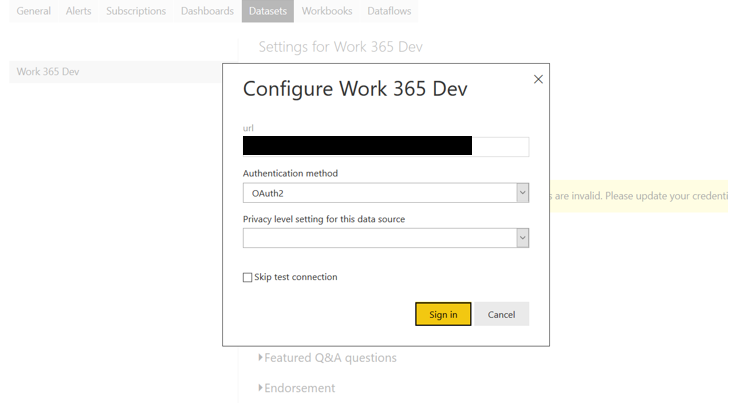This screenshot has width=749, height=403.
Task: Click the Settings for Work 365 Dev heading
Action: click(341, 47)
